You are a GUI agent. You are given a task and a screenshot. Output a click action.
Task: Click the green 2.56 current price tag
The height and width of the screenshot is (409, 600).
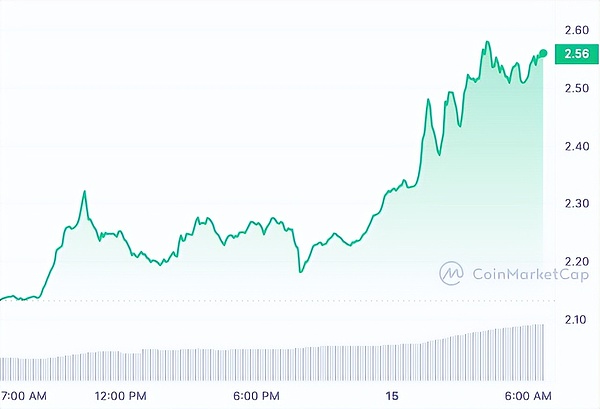pos(575,53)
